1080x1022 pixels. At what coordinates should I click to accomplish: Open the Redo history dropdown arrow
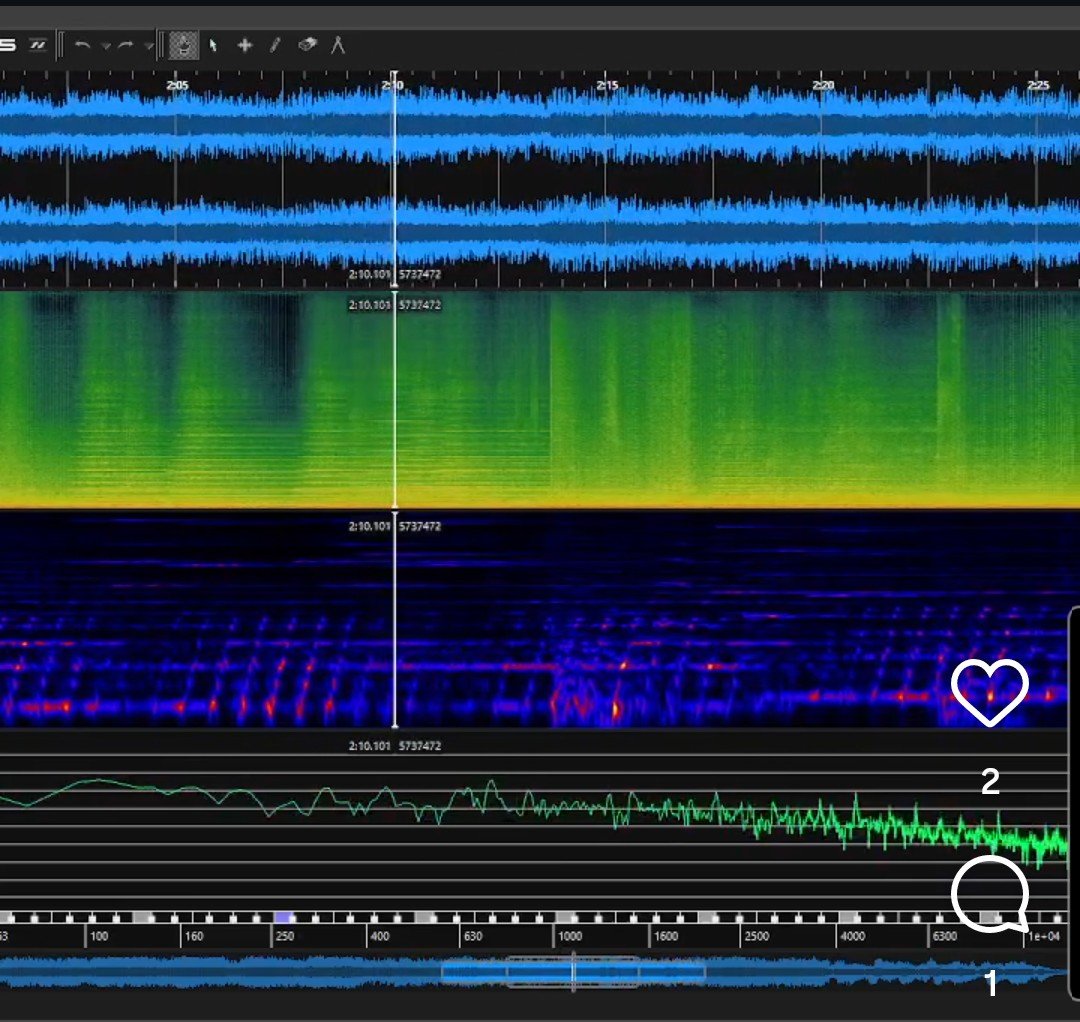click(149, 46)
